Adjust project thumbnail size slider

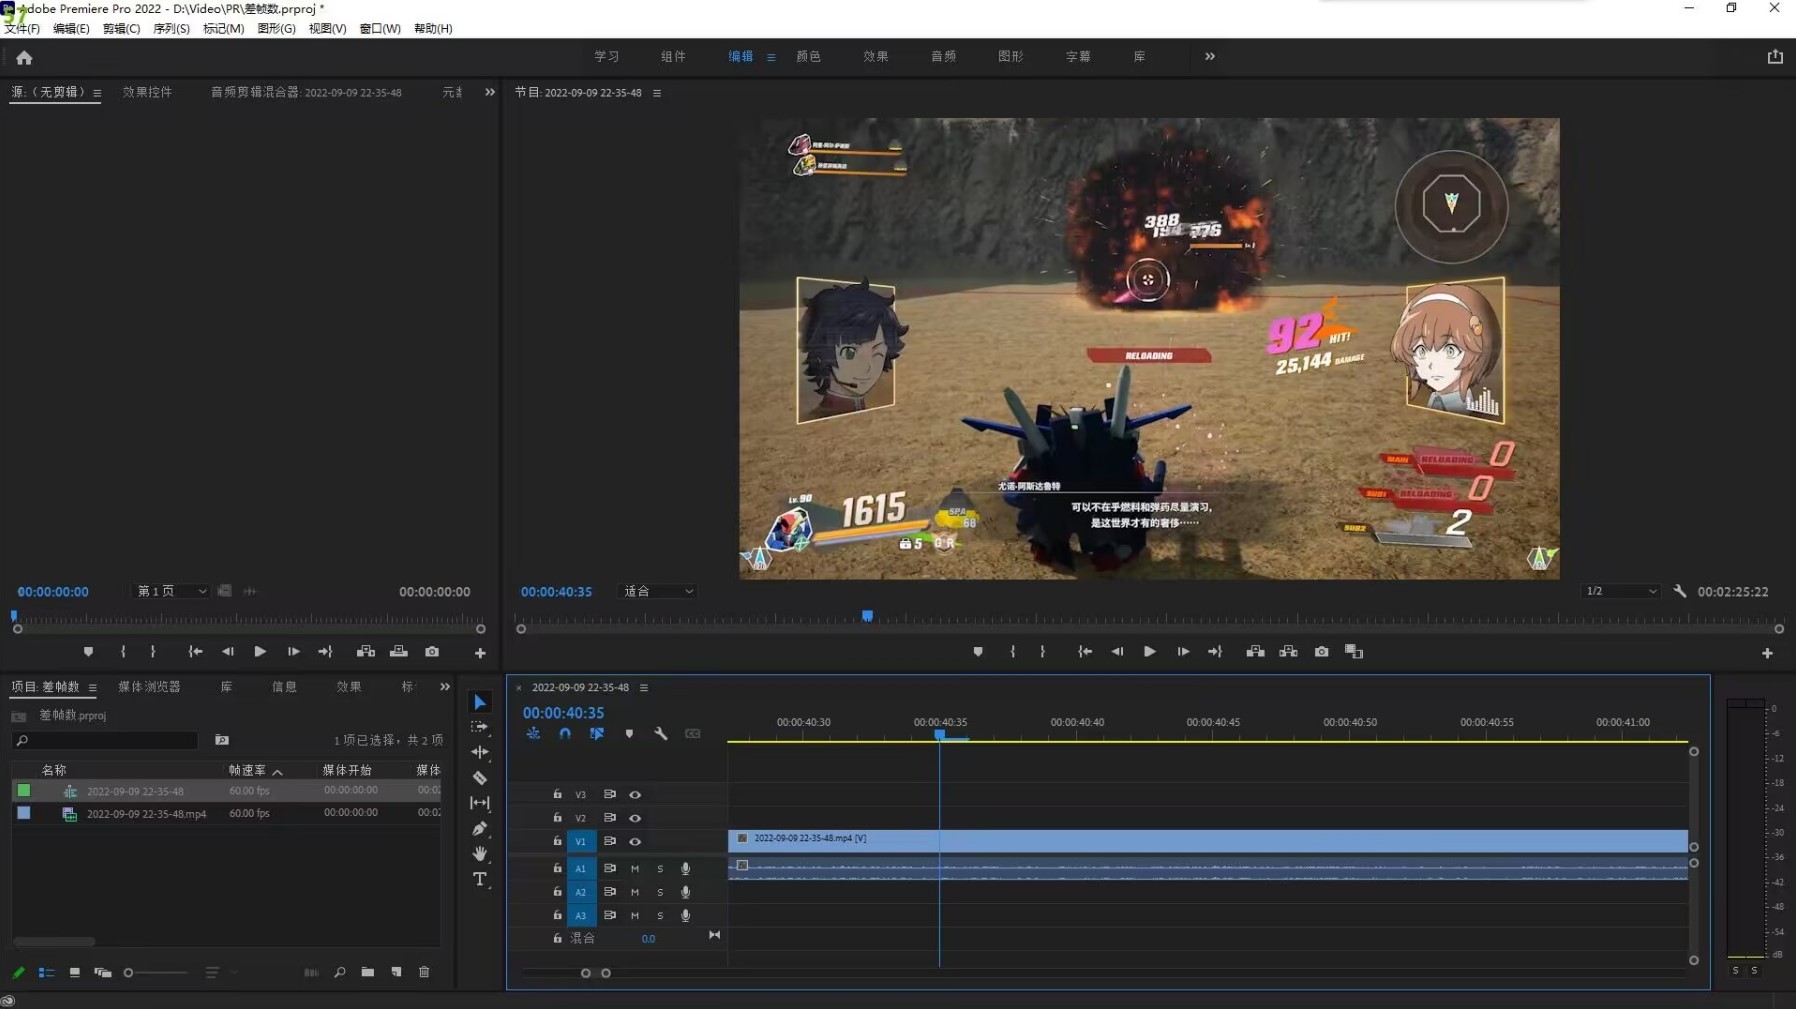pos(128,973)
